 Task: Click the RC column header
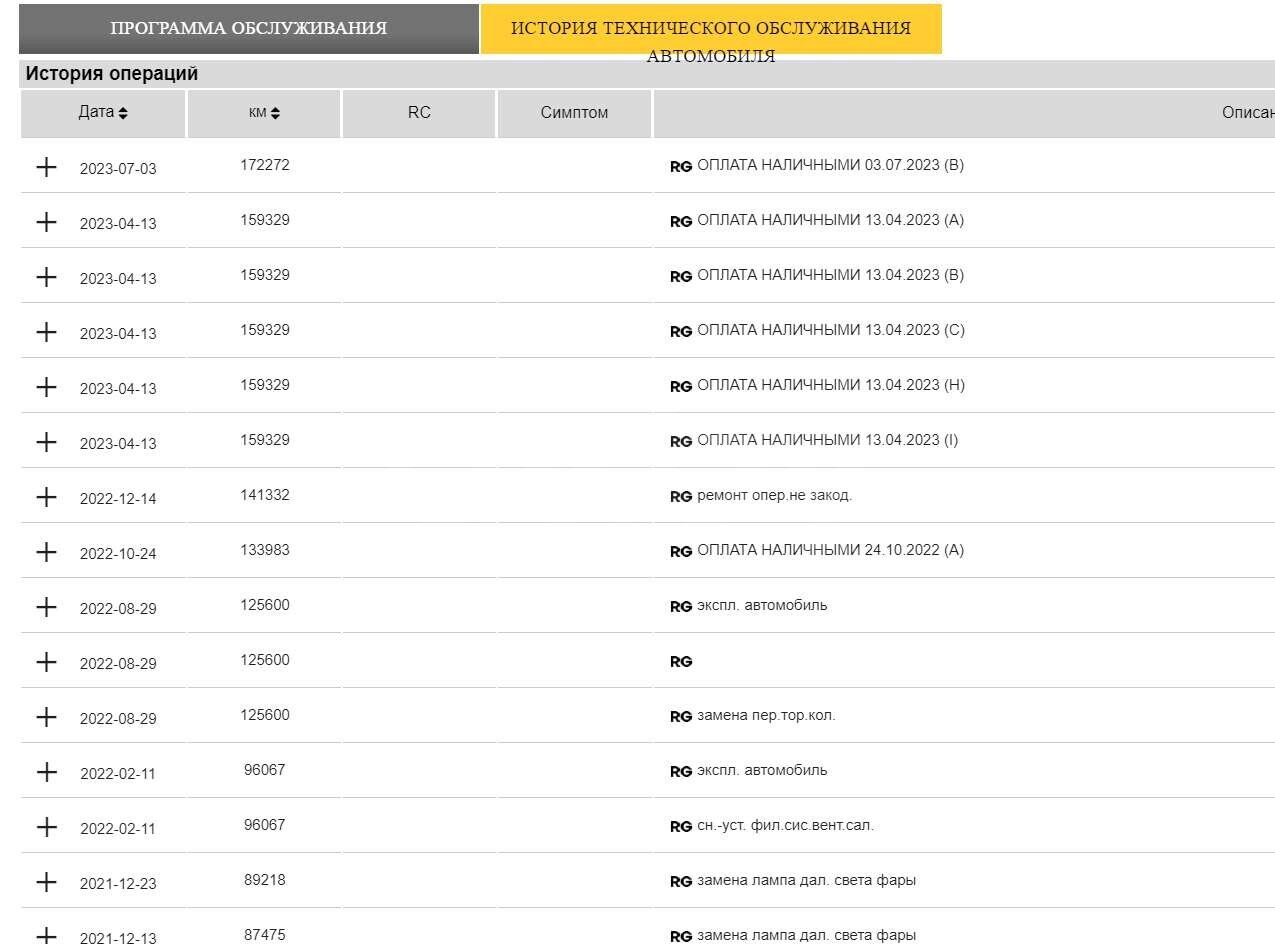pyautogui.click(x=419, y=113)
